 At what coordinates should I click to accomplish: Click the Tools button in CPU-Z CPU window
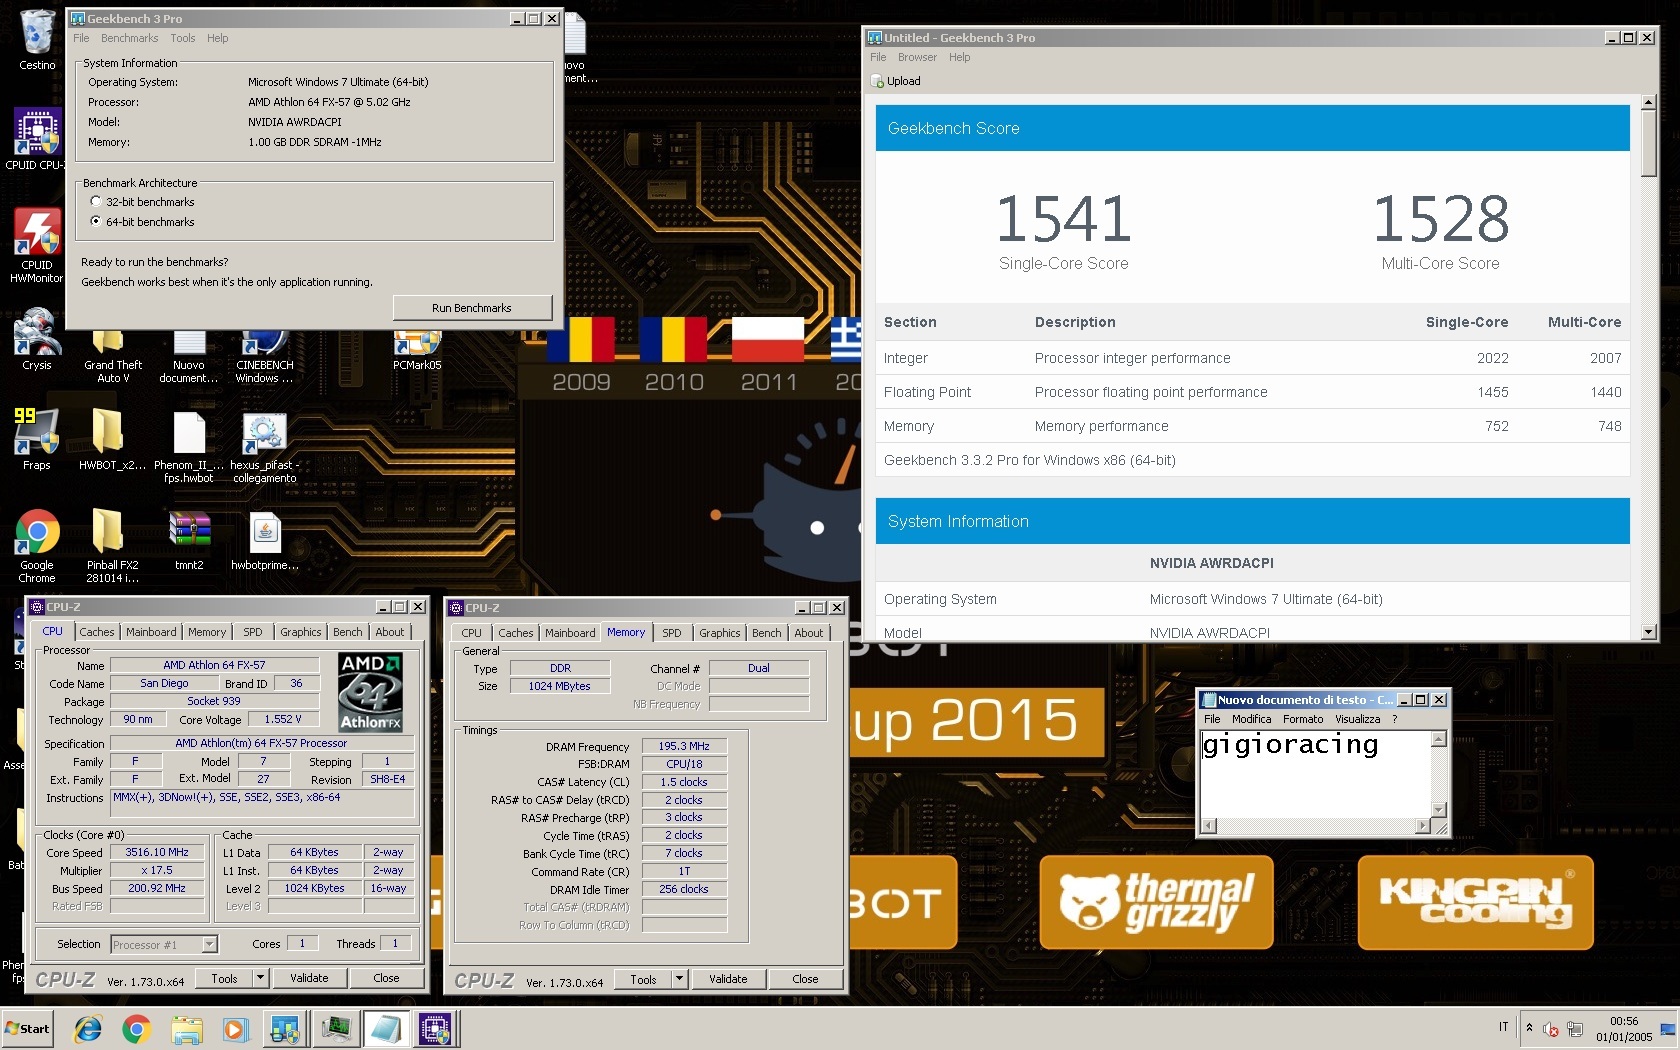(x=224, y=979)
